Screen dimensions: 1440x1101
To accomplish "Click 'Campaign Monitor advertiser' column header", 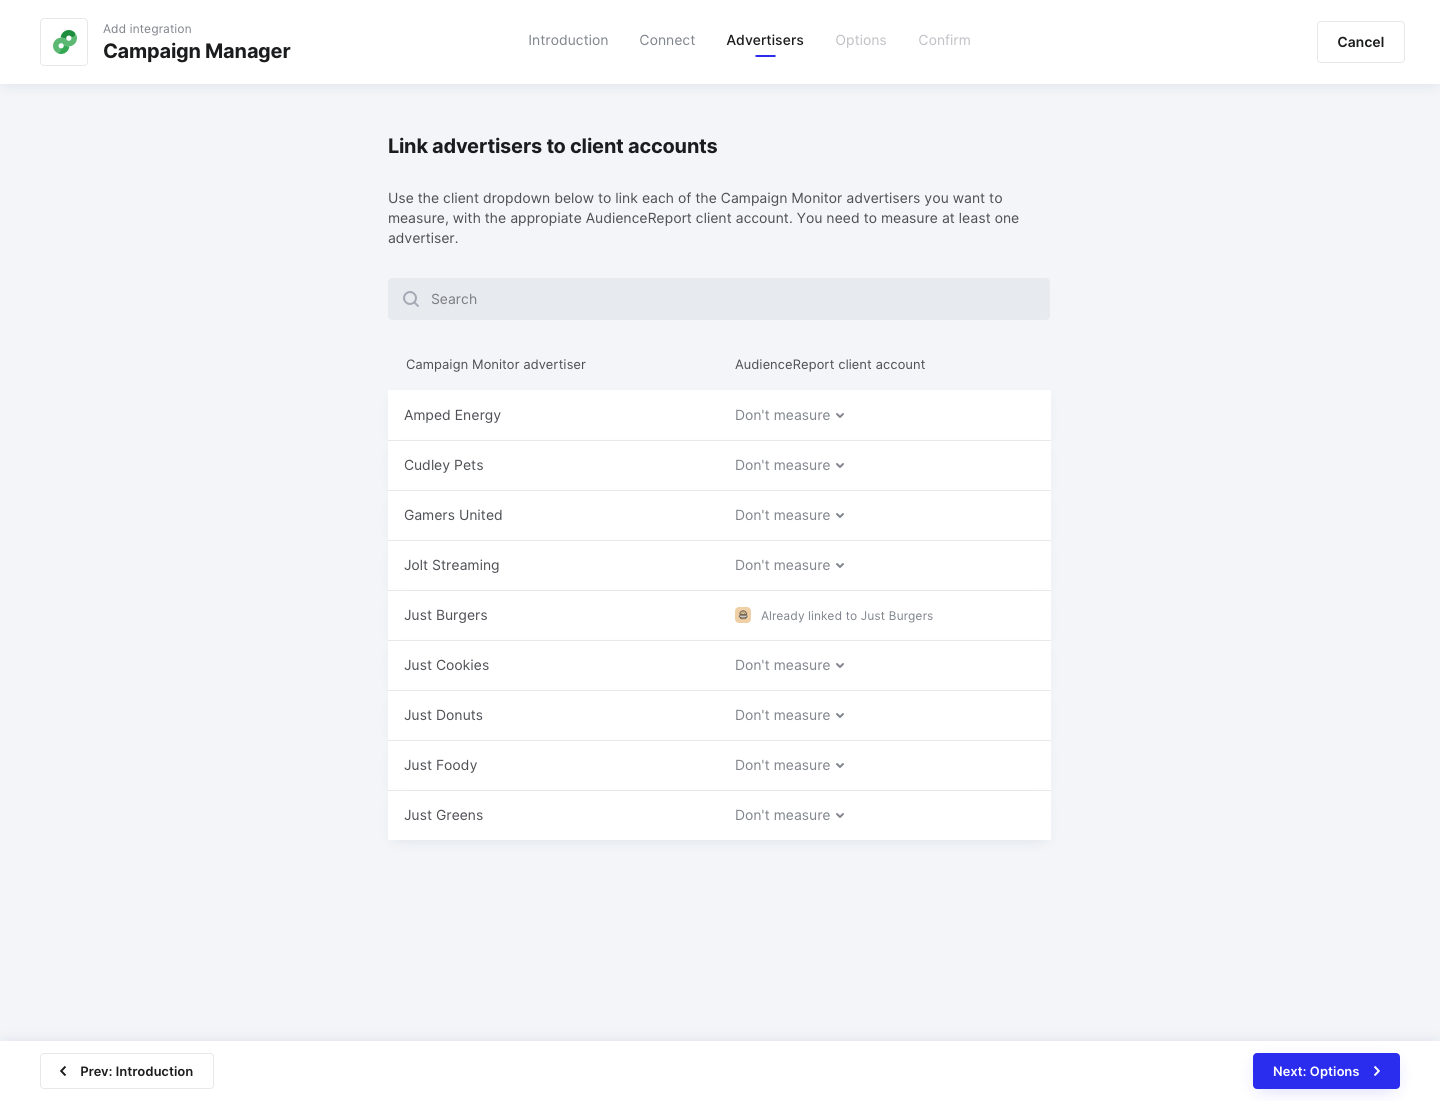I will [x=496, y=365].
